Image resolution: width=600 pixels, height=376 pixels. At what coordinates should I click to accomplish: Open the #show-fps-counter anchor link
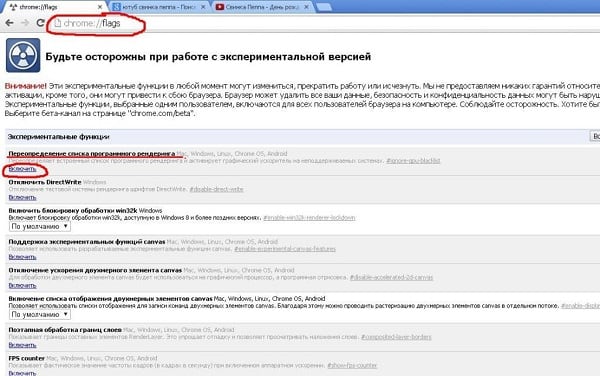(x=352, y=366)
